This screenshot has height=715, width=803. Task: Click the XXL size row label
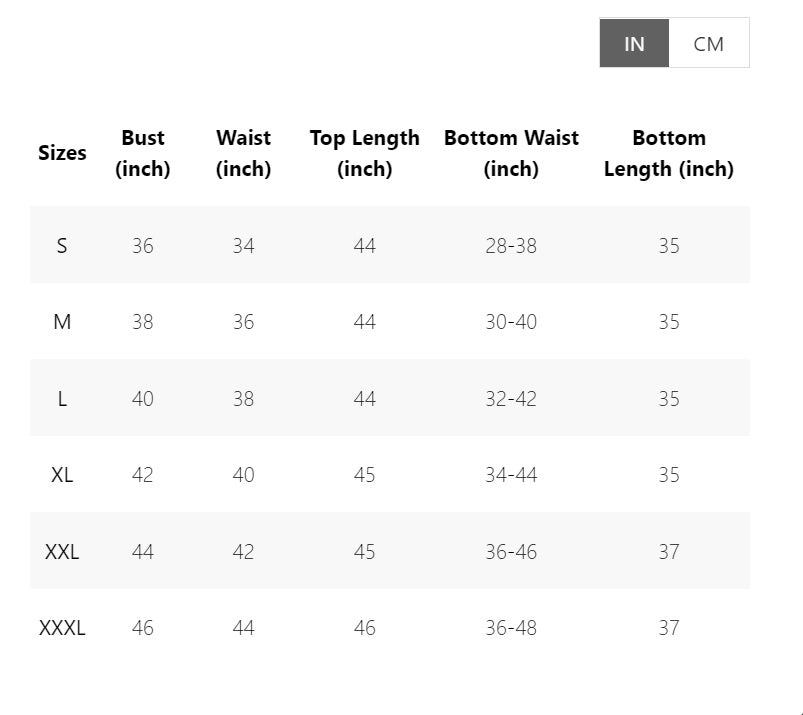tap(62, 551)
